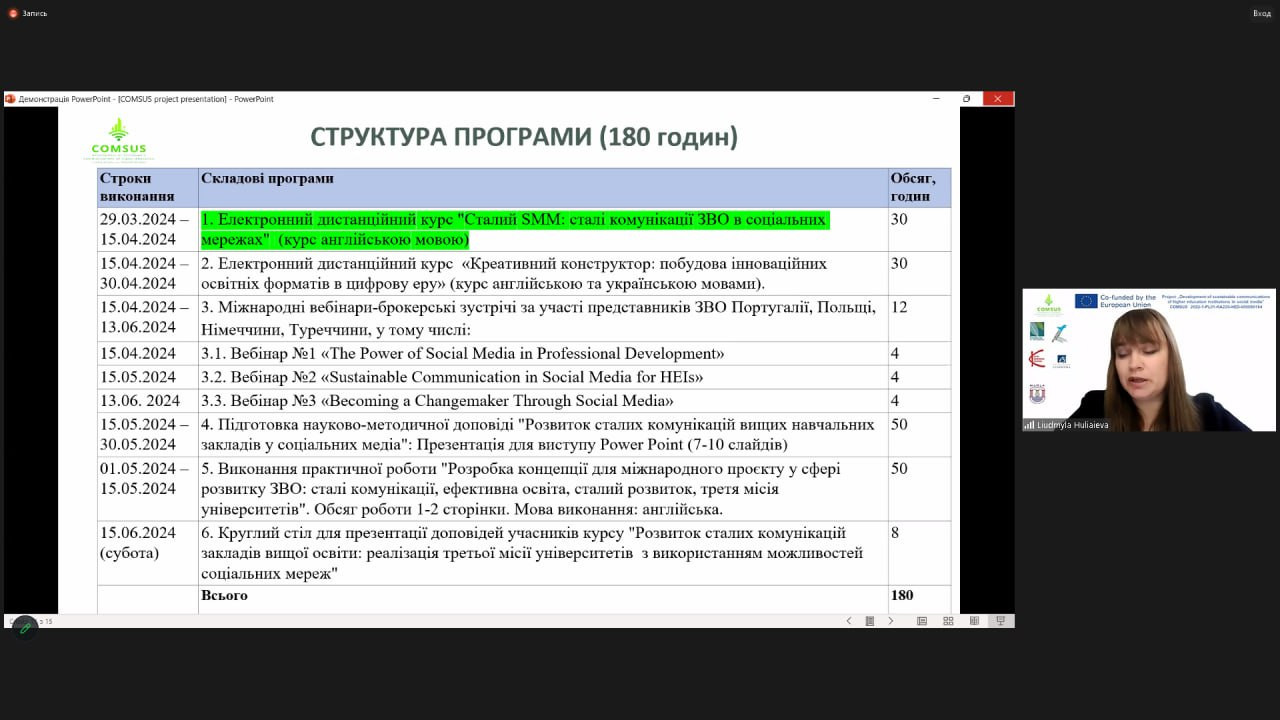This screenshot has height=720, width=1280.
Task: Click the total hours value "180"
Action: 902,595
